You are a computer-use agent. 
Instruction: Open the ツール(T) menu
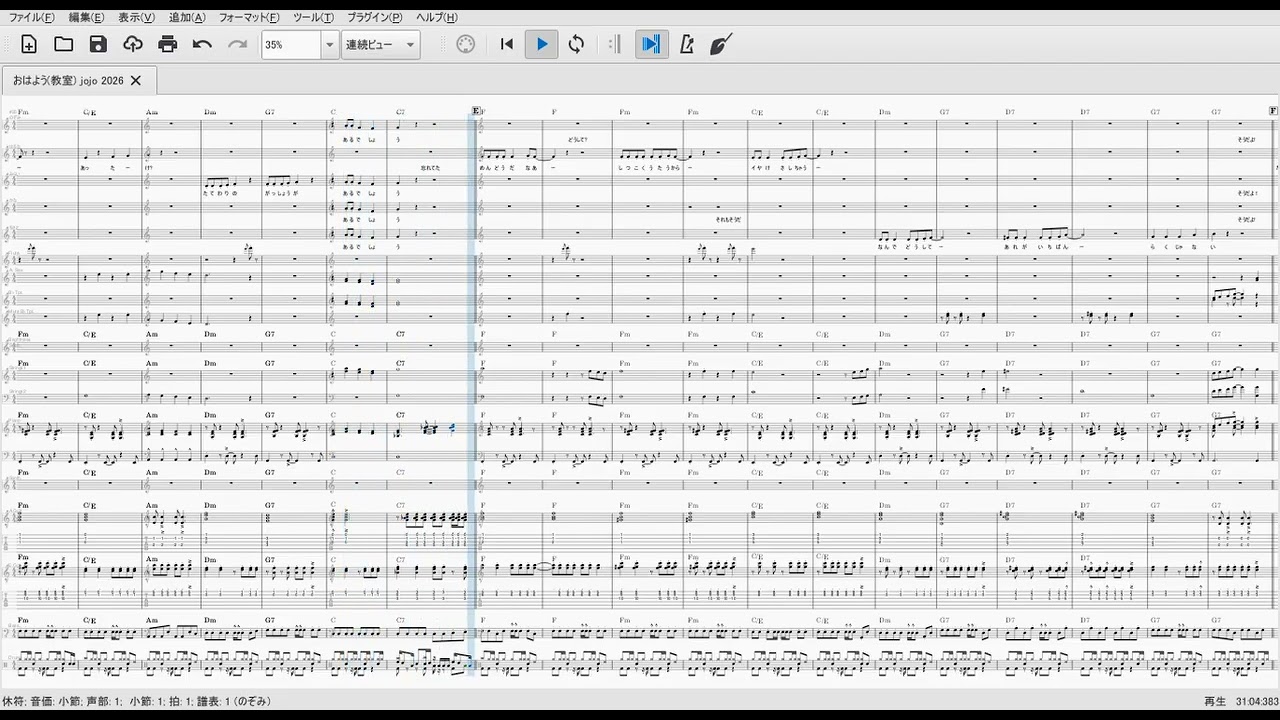[314, 17]
